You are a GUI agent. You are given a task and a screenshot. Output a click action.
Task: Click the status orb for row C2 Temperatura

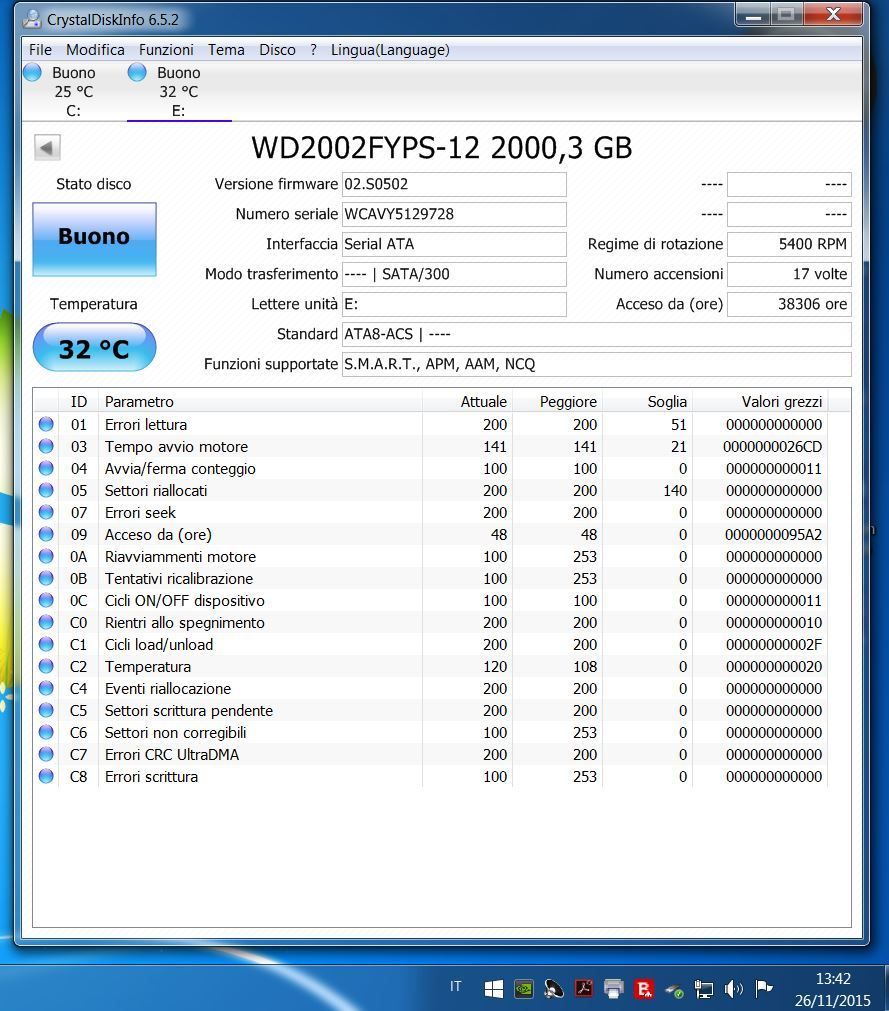[46, 666]
